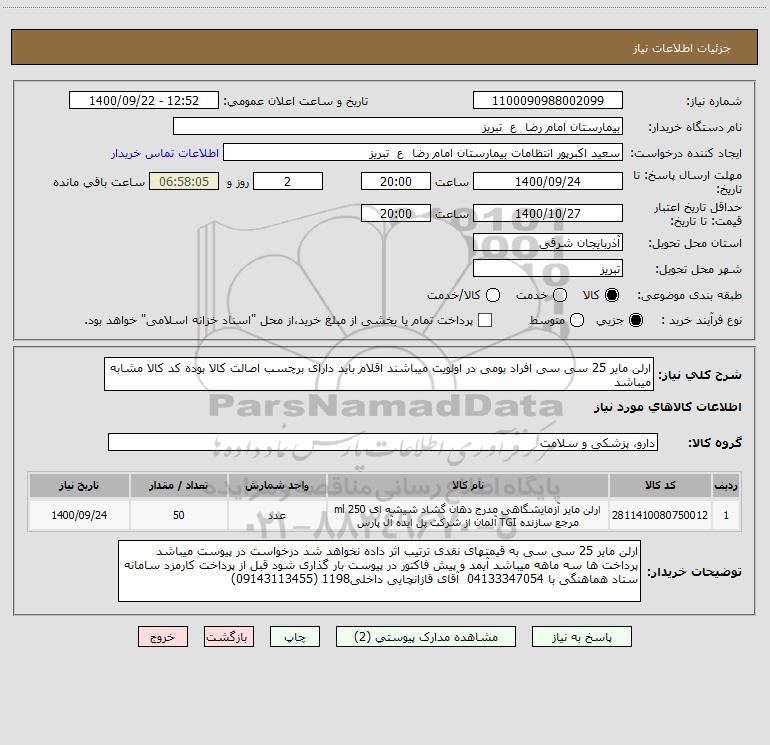This screenshot has width=770, height=745.
Task: Click the response deadline date 1400/09/24 field
Action: click(x=548, y=181)
